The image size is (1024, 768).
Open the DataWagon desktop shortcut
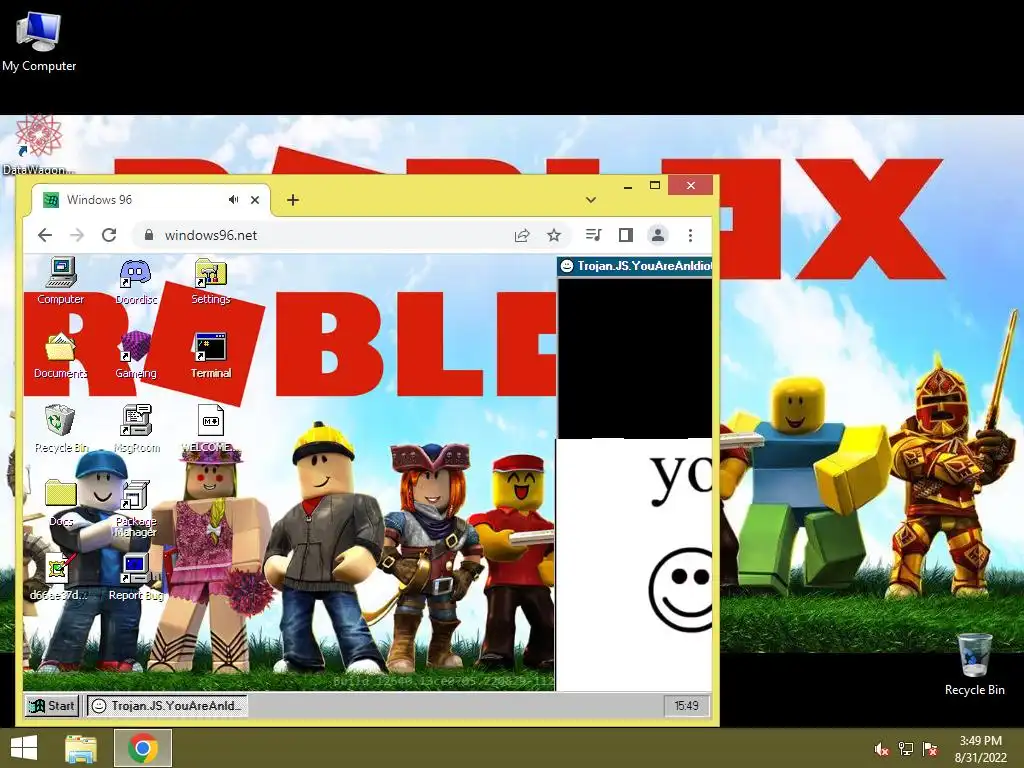click(x=39, y=145)
